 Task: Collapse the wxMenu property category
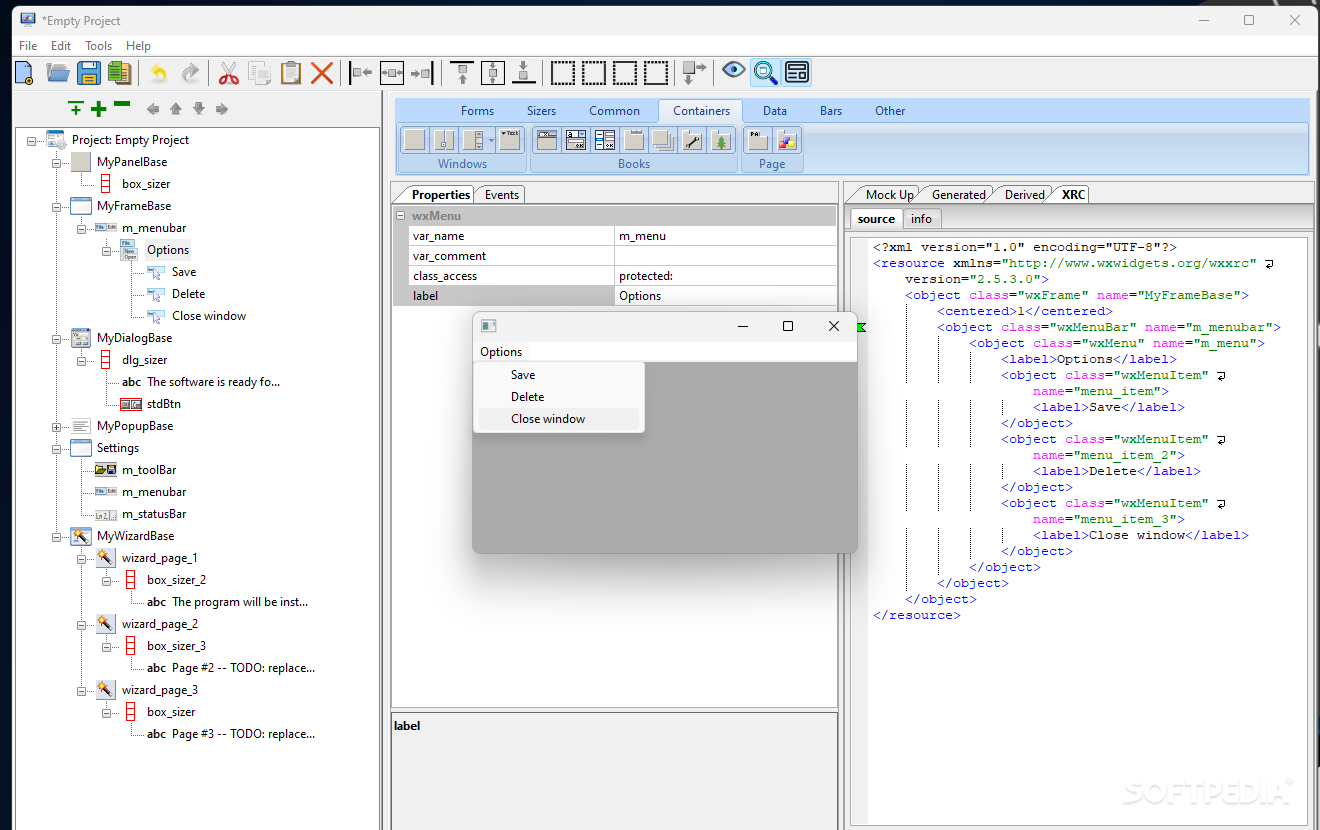[401, 216]
